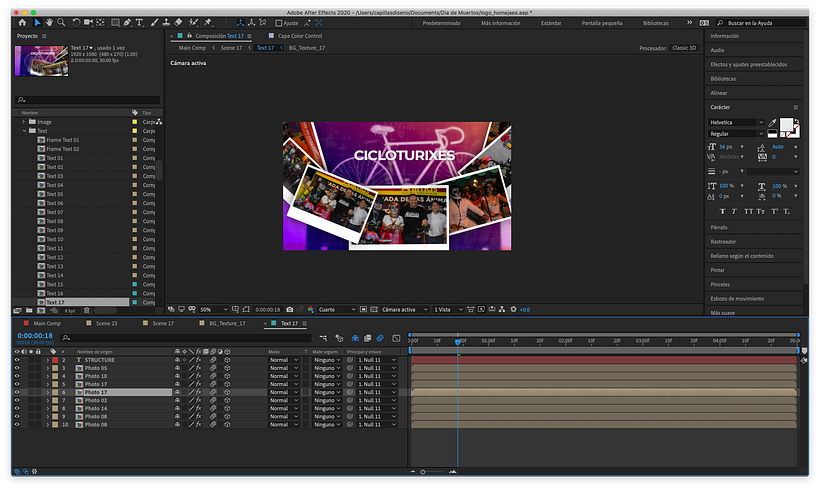
Task: Select the Pantalla pequeña workspace
Action: pos(602,23)
